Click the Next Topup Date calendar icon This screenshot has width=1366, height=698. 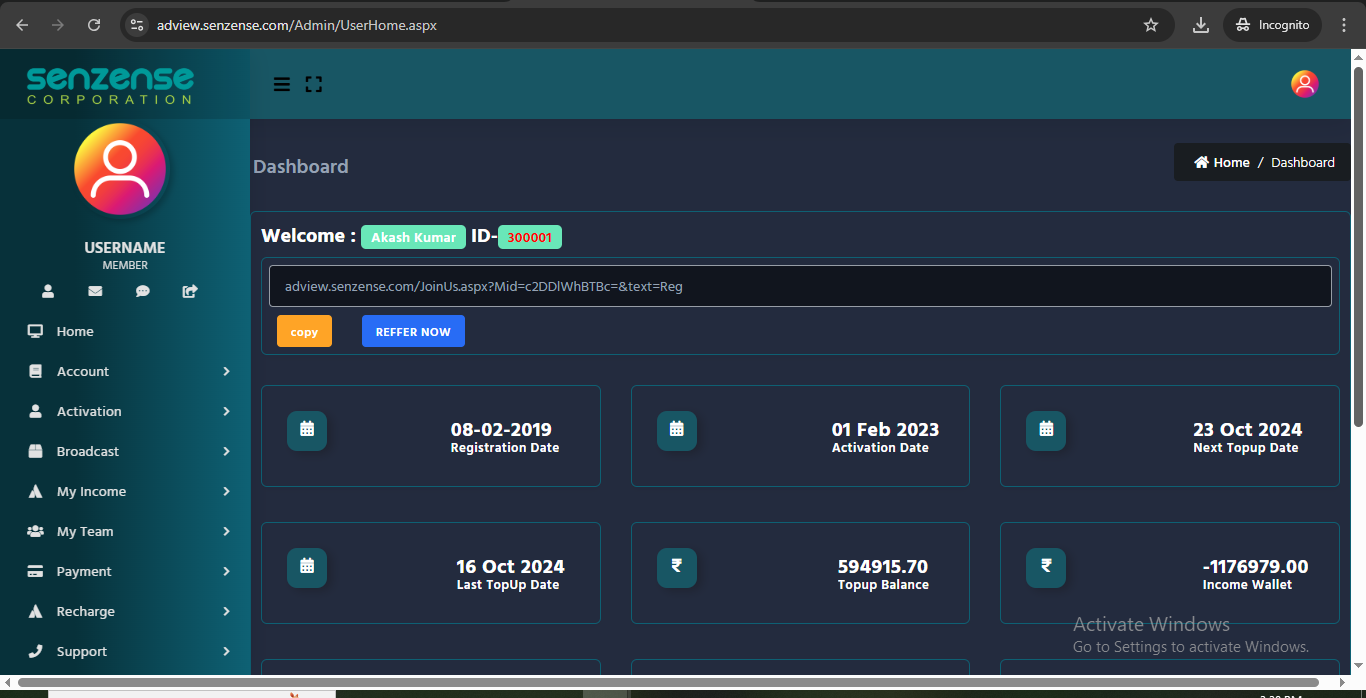pyautogui.click(x=1046, y=430)
